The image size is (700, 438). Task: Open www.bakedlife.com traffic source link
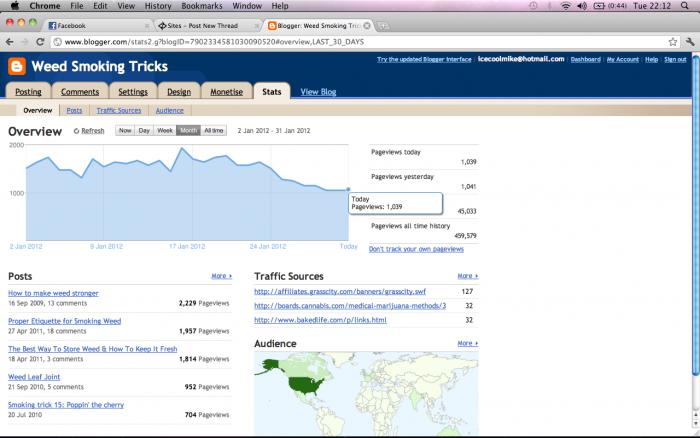pos(321,320)
